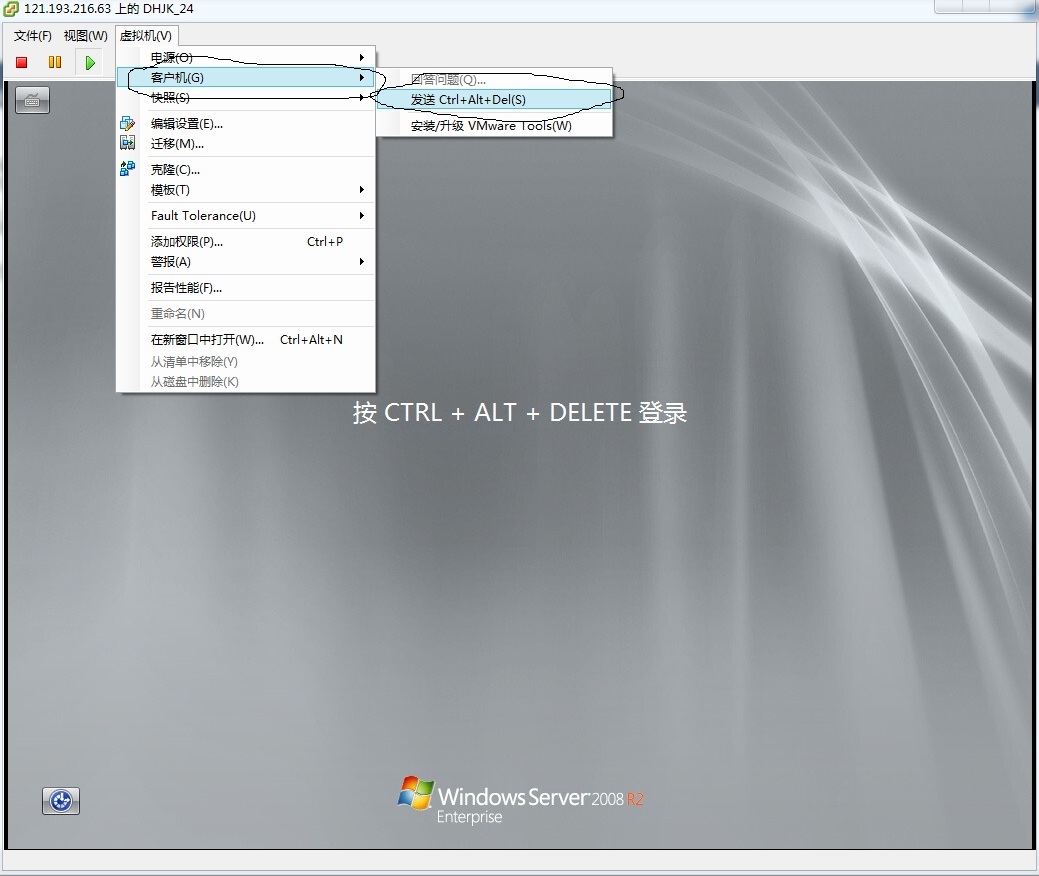Choose 克隆(C)... menu entry

point(246,170)
